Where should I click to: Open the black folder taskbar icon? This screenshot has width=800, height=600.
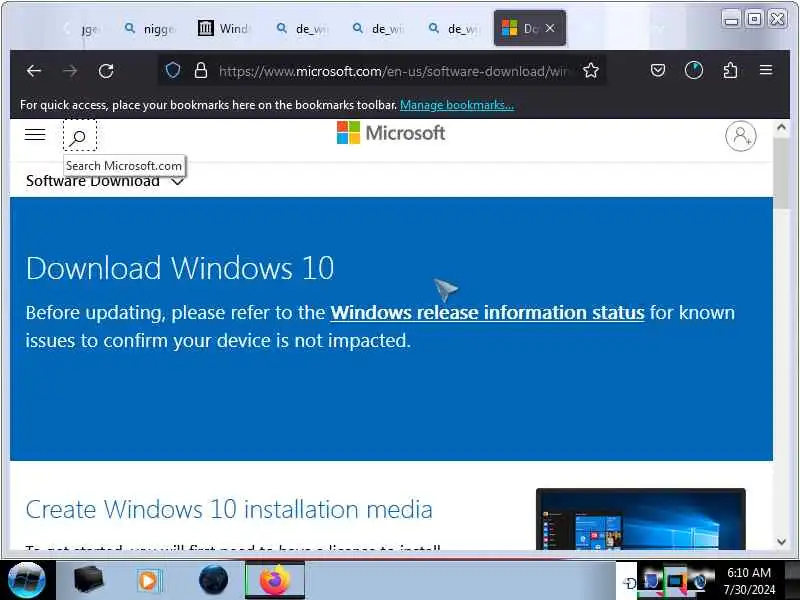pos(88,580)
